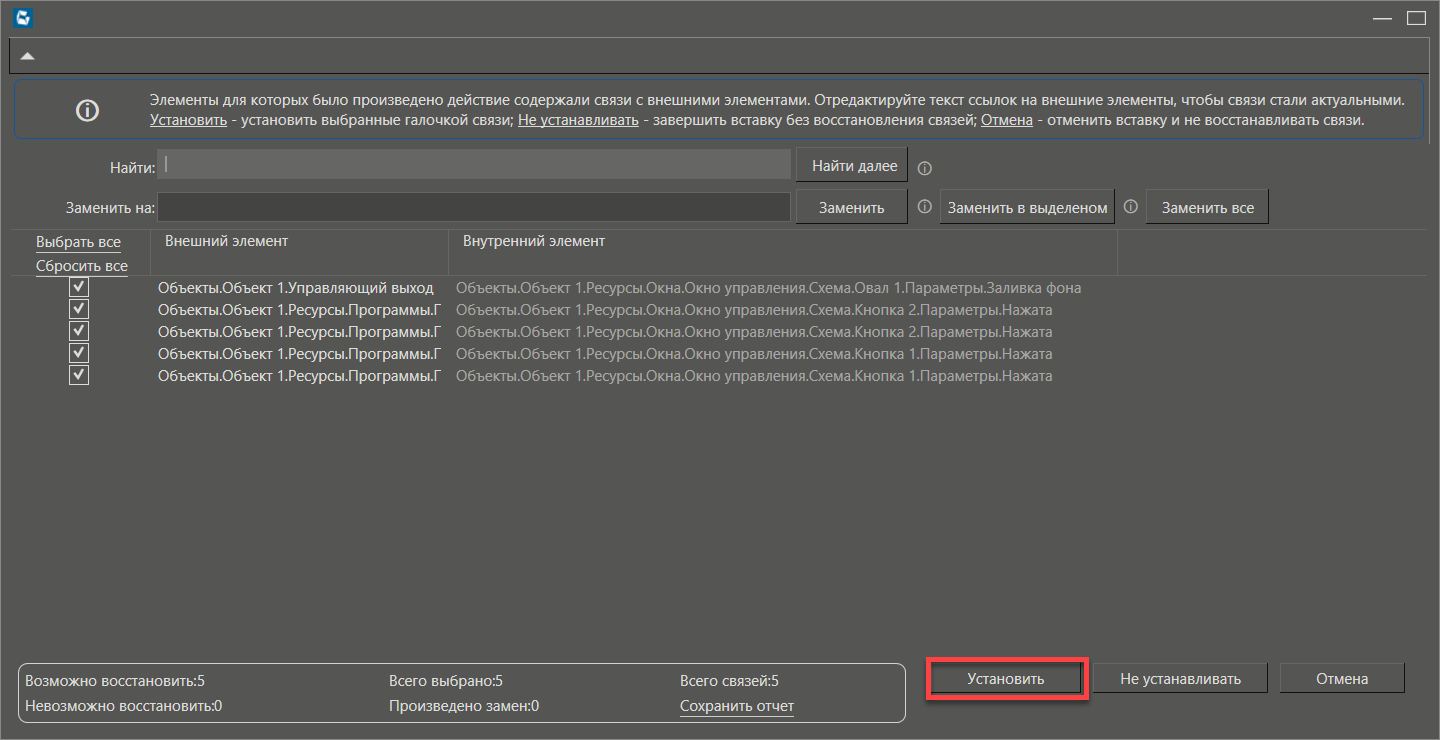Click the Выбрать все link
This screenshot has width=1440, height=740.
click(78, 243)
